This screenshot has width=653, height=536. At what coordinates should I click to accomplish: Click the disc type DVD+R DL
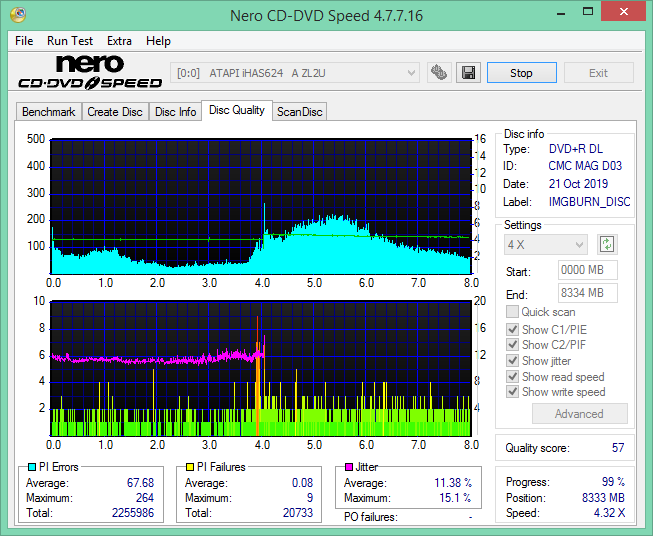pos(576,149)
